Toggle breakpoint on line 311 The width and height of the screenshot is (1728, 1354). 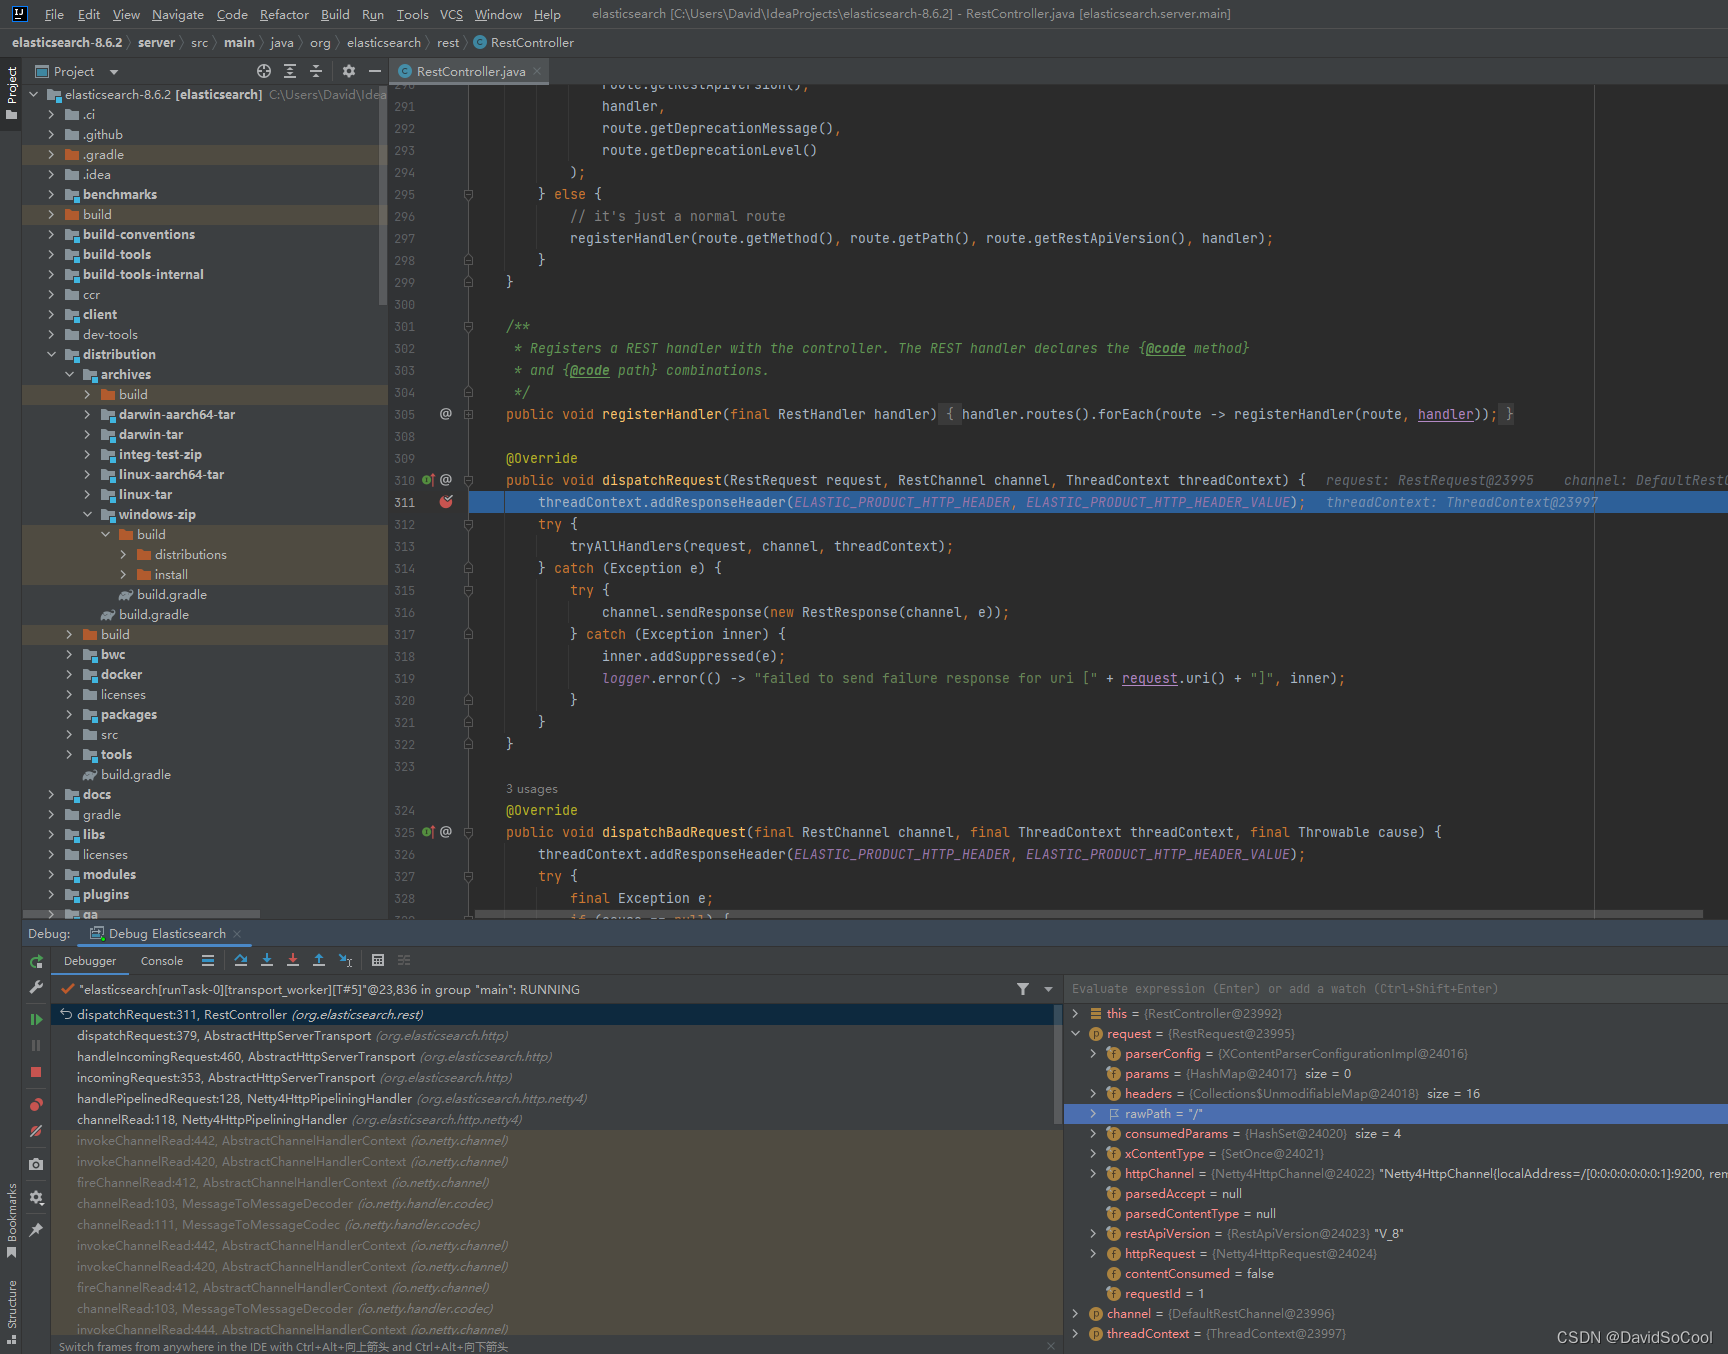pyautogui.click(x=446, y=502)
